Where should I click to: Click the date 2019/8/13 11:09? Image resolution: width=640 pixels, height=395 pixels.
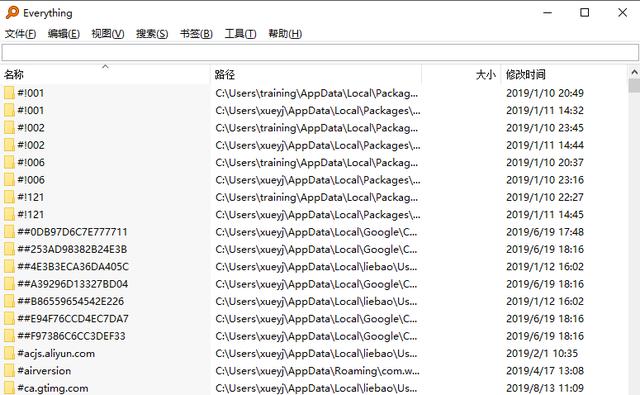[545, 388]
